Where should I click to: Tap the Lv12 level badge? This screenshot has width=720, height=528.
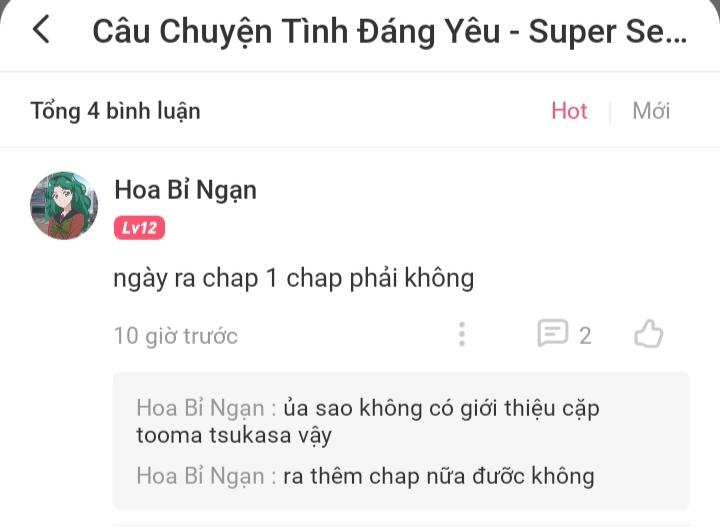[x=139, y=228]
